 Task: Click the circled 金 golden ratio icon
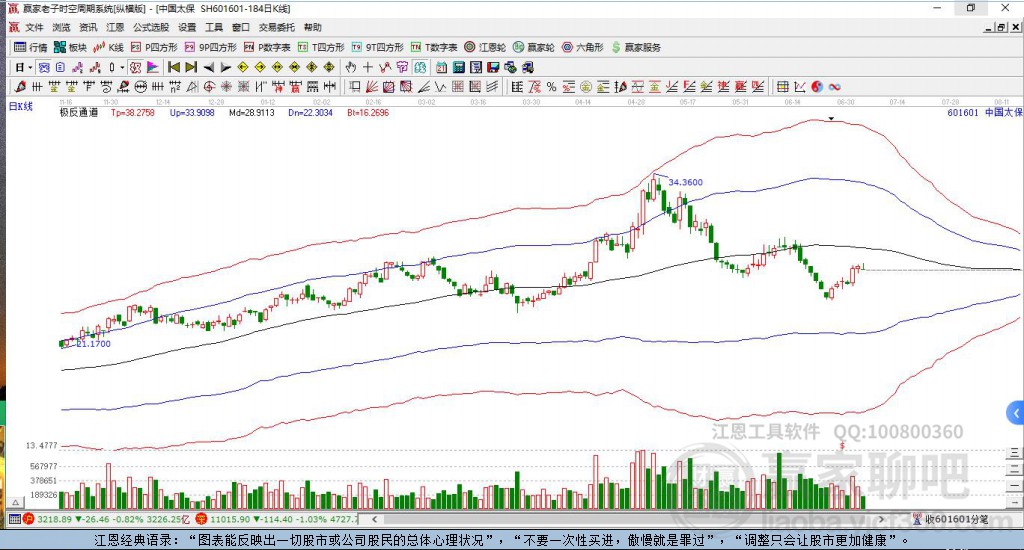point(586,87)
